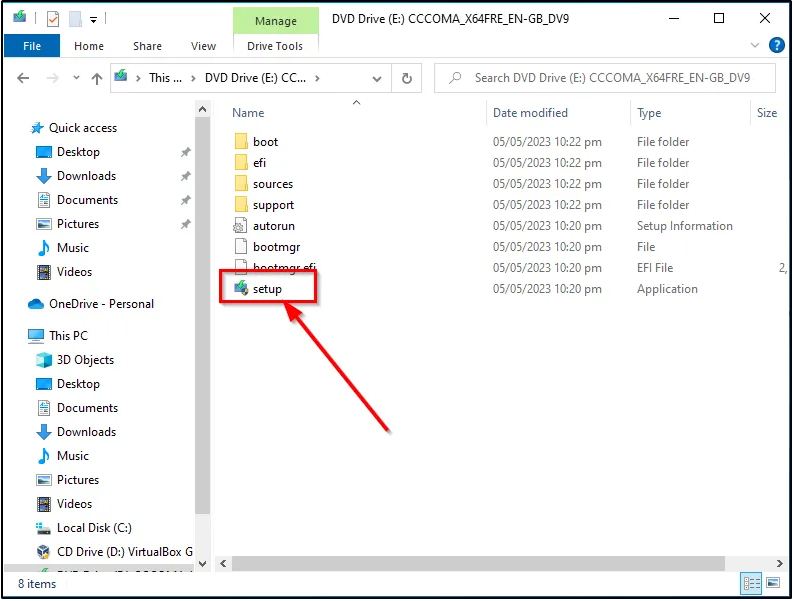Sort by the Type column header

tap(649, 113)
